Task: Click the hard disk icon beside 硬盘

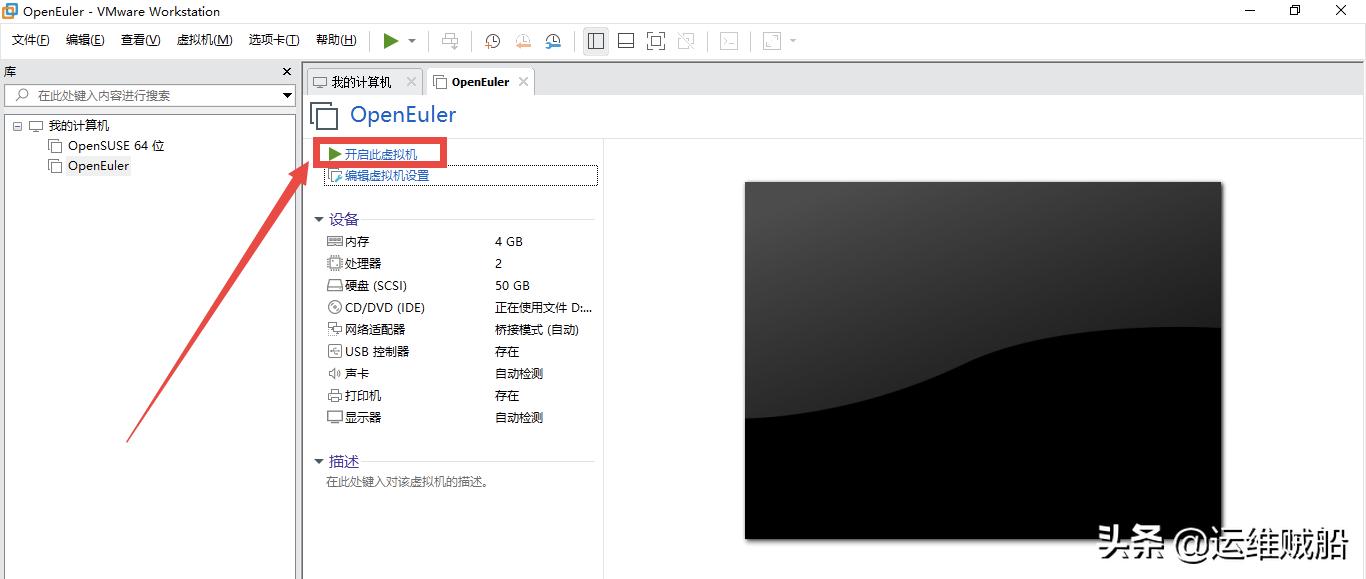Action: point(335,286)
